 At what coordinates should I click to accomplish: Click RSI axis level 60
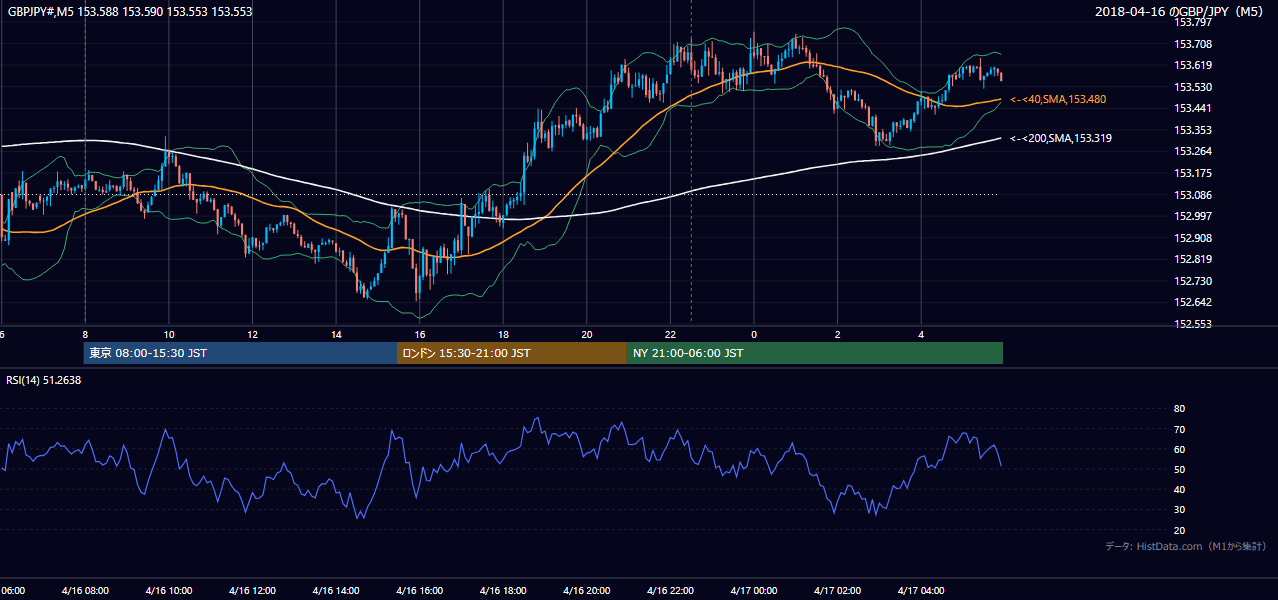point(1179,449)
